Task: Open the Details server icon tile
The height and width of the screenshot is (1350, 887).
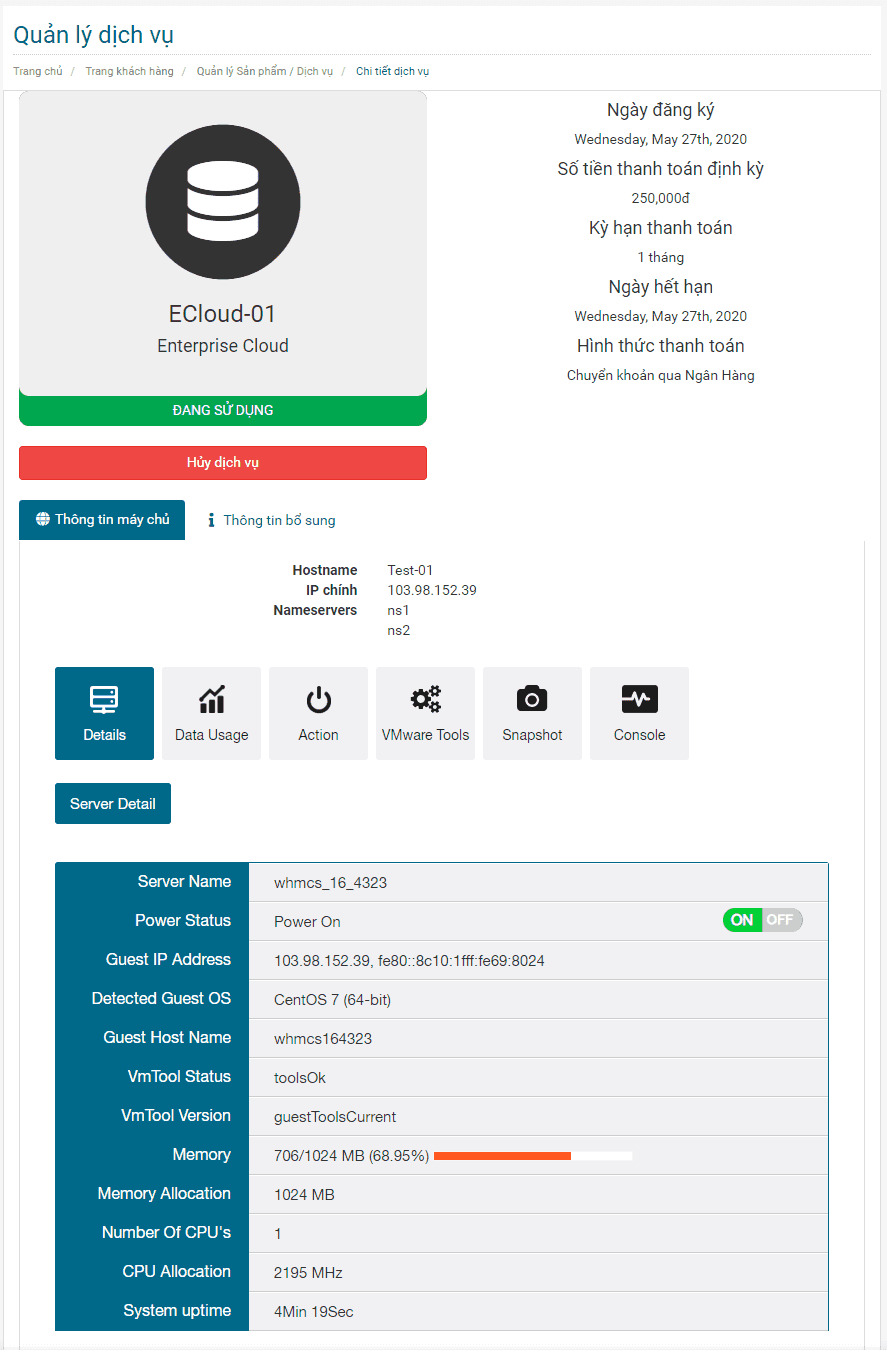Action: click(x=104, y=713)
